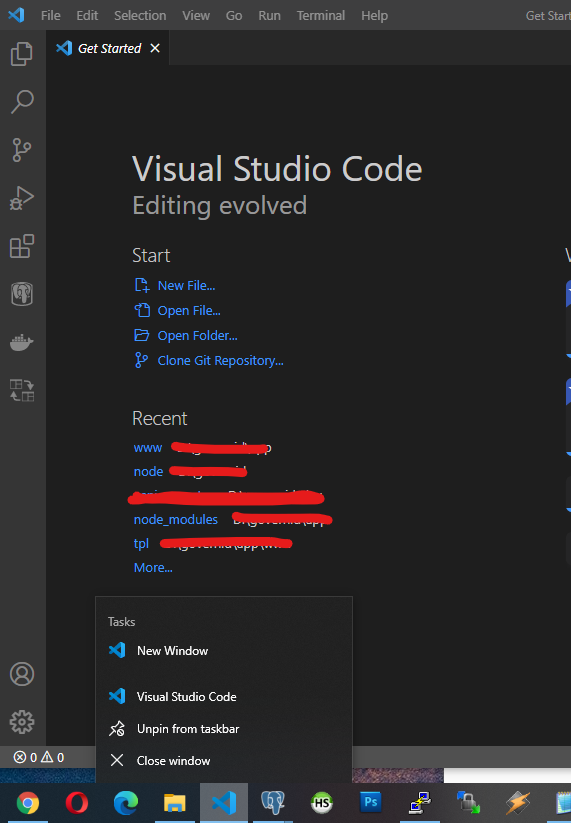This screenshot has height=823, width=571.
Task: Open the Help menu
Action: coord(374,16)
